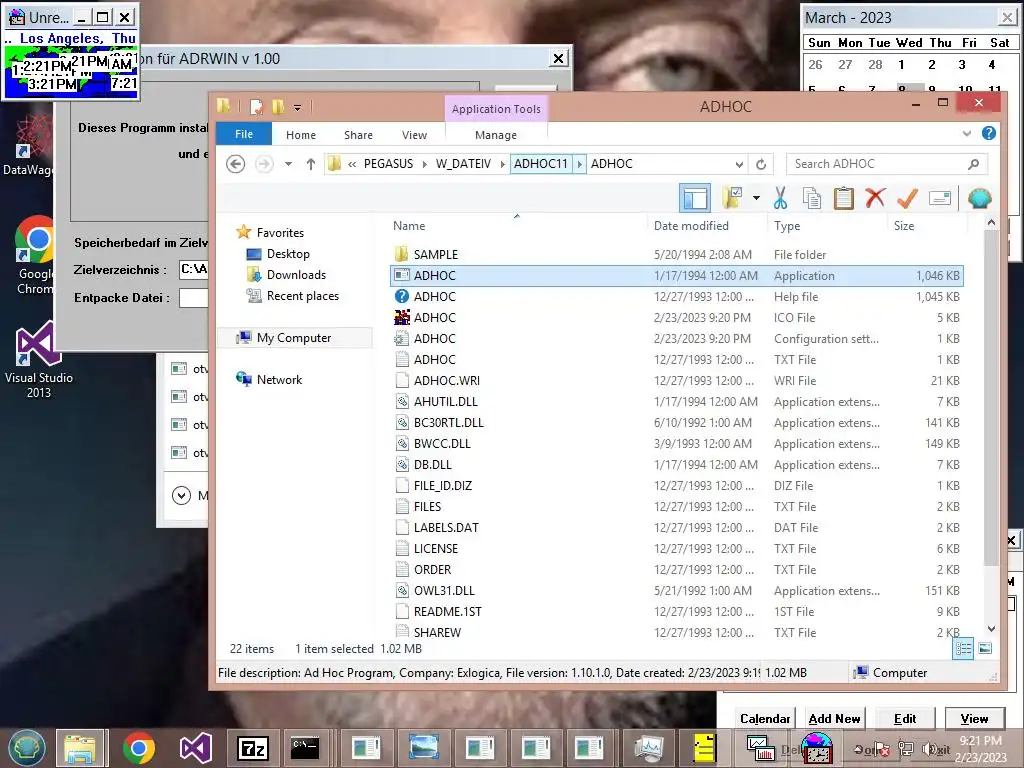Open the Home ribbon tab
Viewport: 1024px width, 768px height.
click(301, 135)
